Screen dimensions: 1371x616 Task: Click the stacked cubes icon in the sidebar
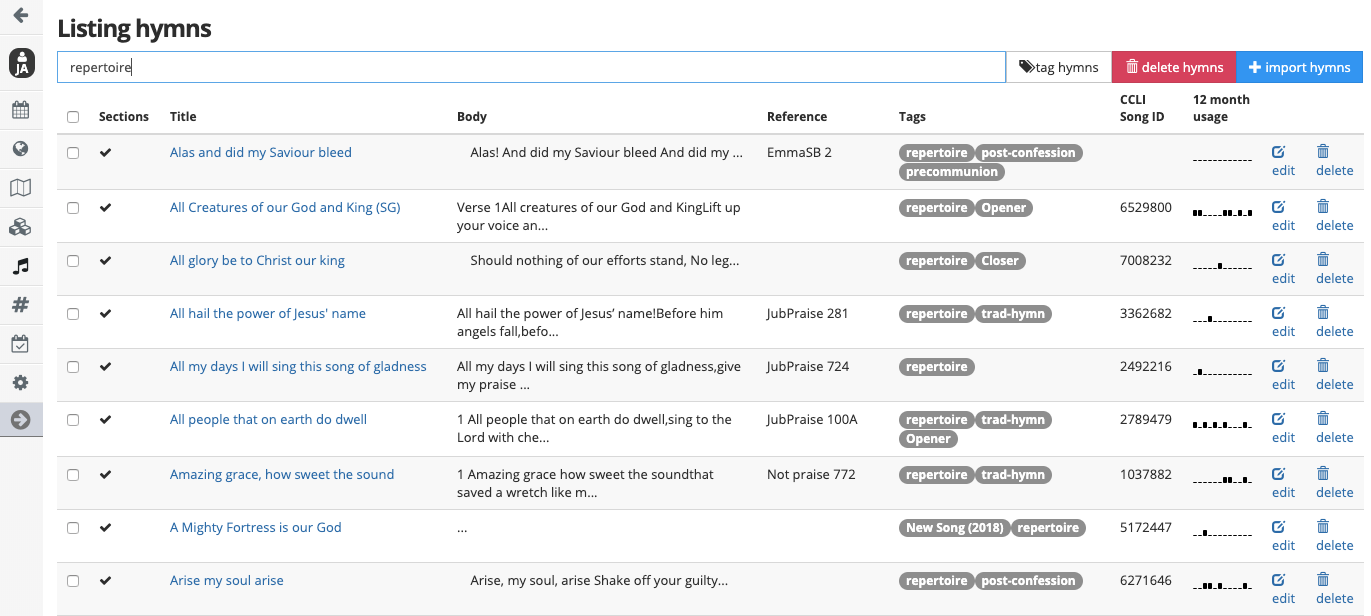point(20,227)
